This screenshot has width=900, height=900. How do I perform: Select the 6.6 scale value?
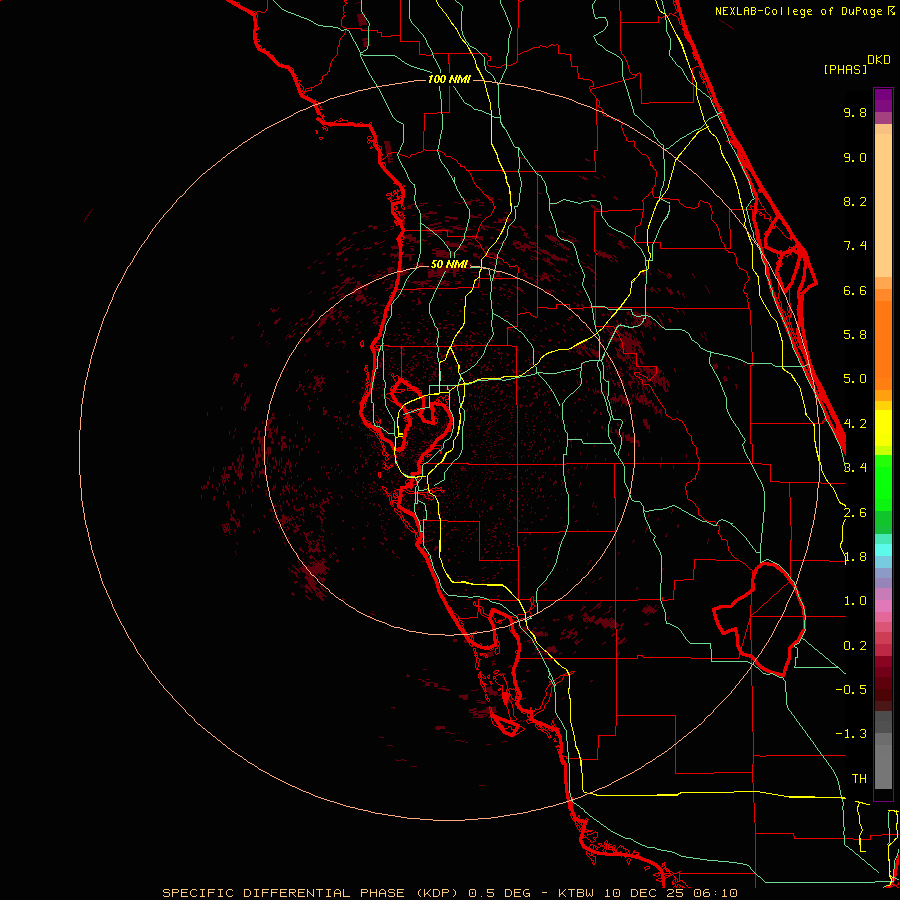[x=855, y=290]
